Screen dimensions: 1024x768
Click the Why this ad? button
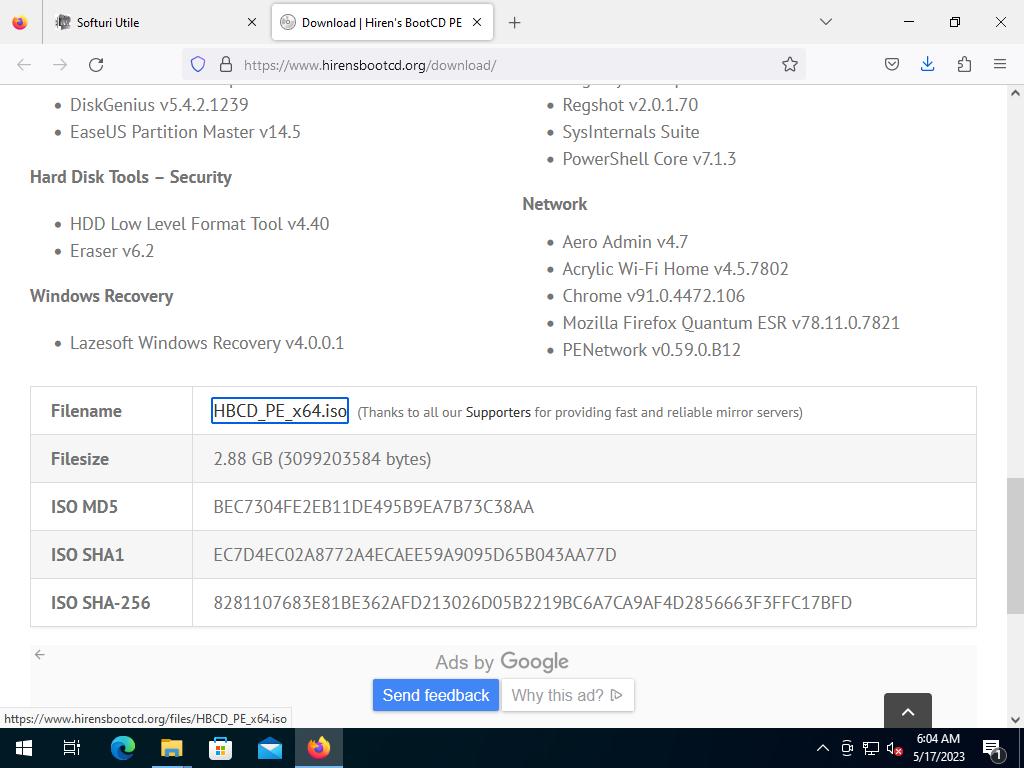pyautogui.click(x=567, y=695)
